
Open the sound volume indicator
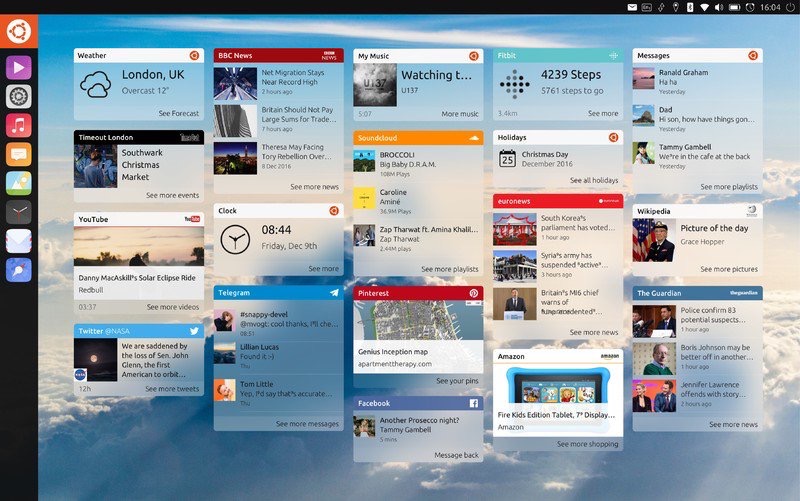(x=719, y=7)
